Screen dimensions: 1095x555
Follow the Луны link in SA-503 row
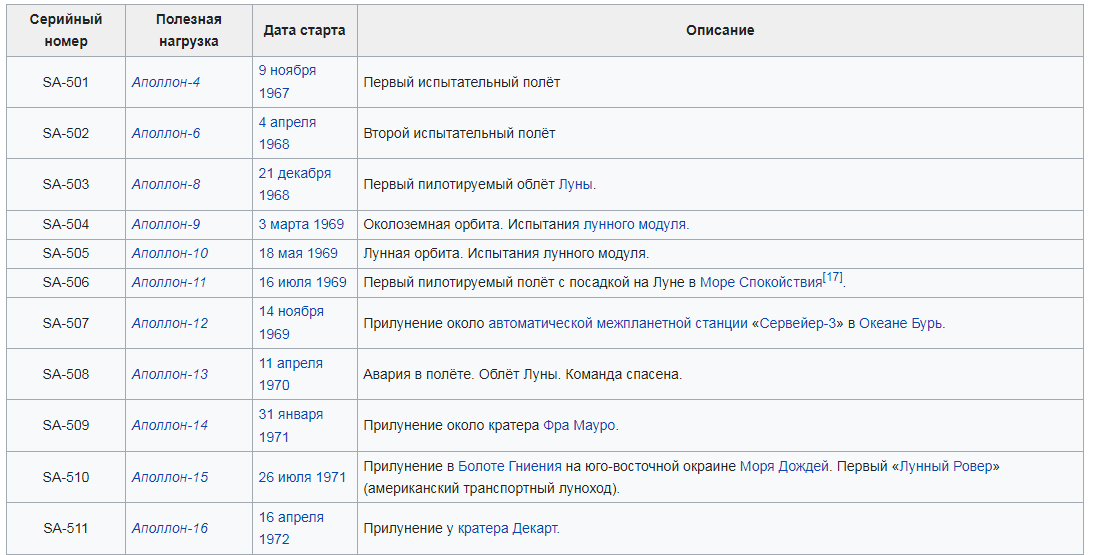pyautogui.click(x=575, y=184)
